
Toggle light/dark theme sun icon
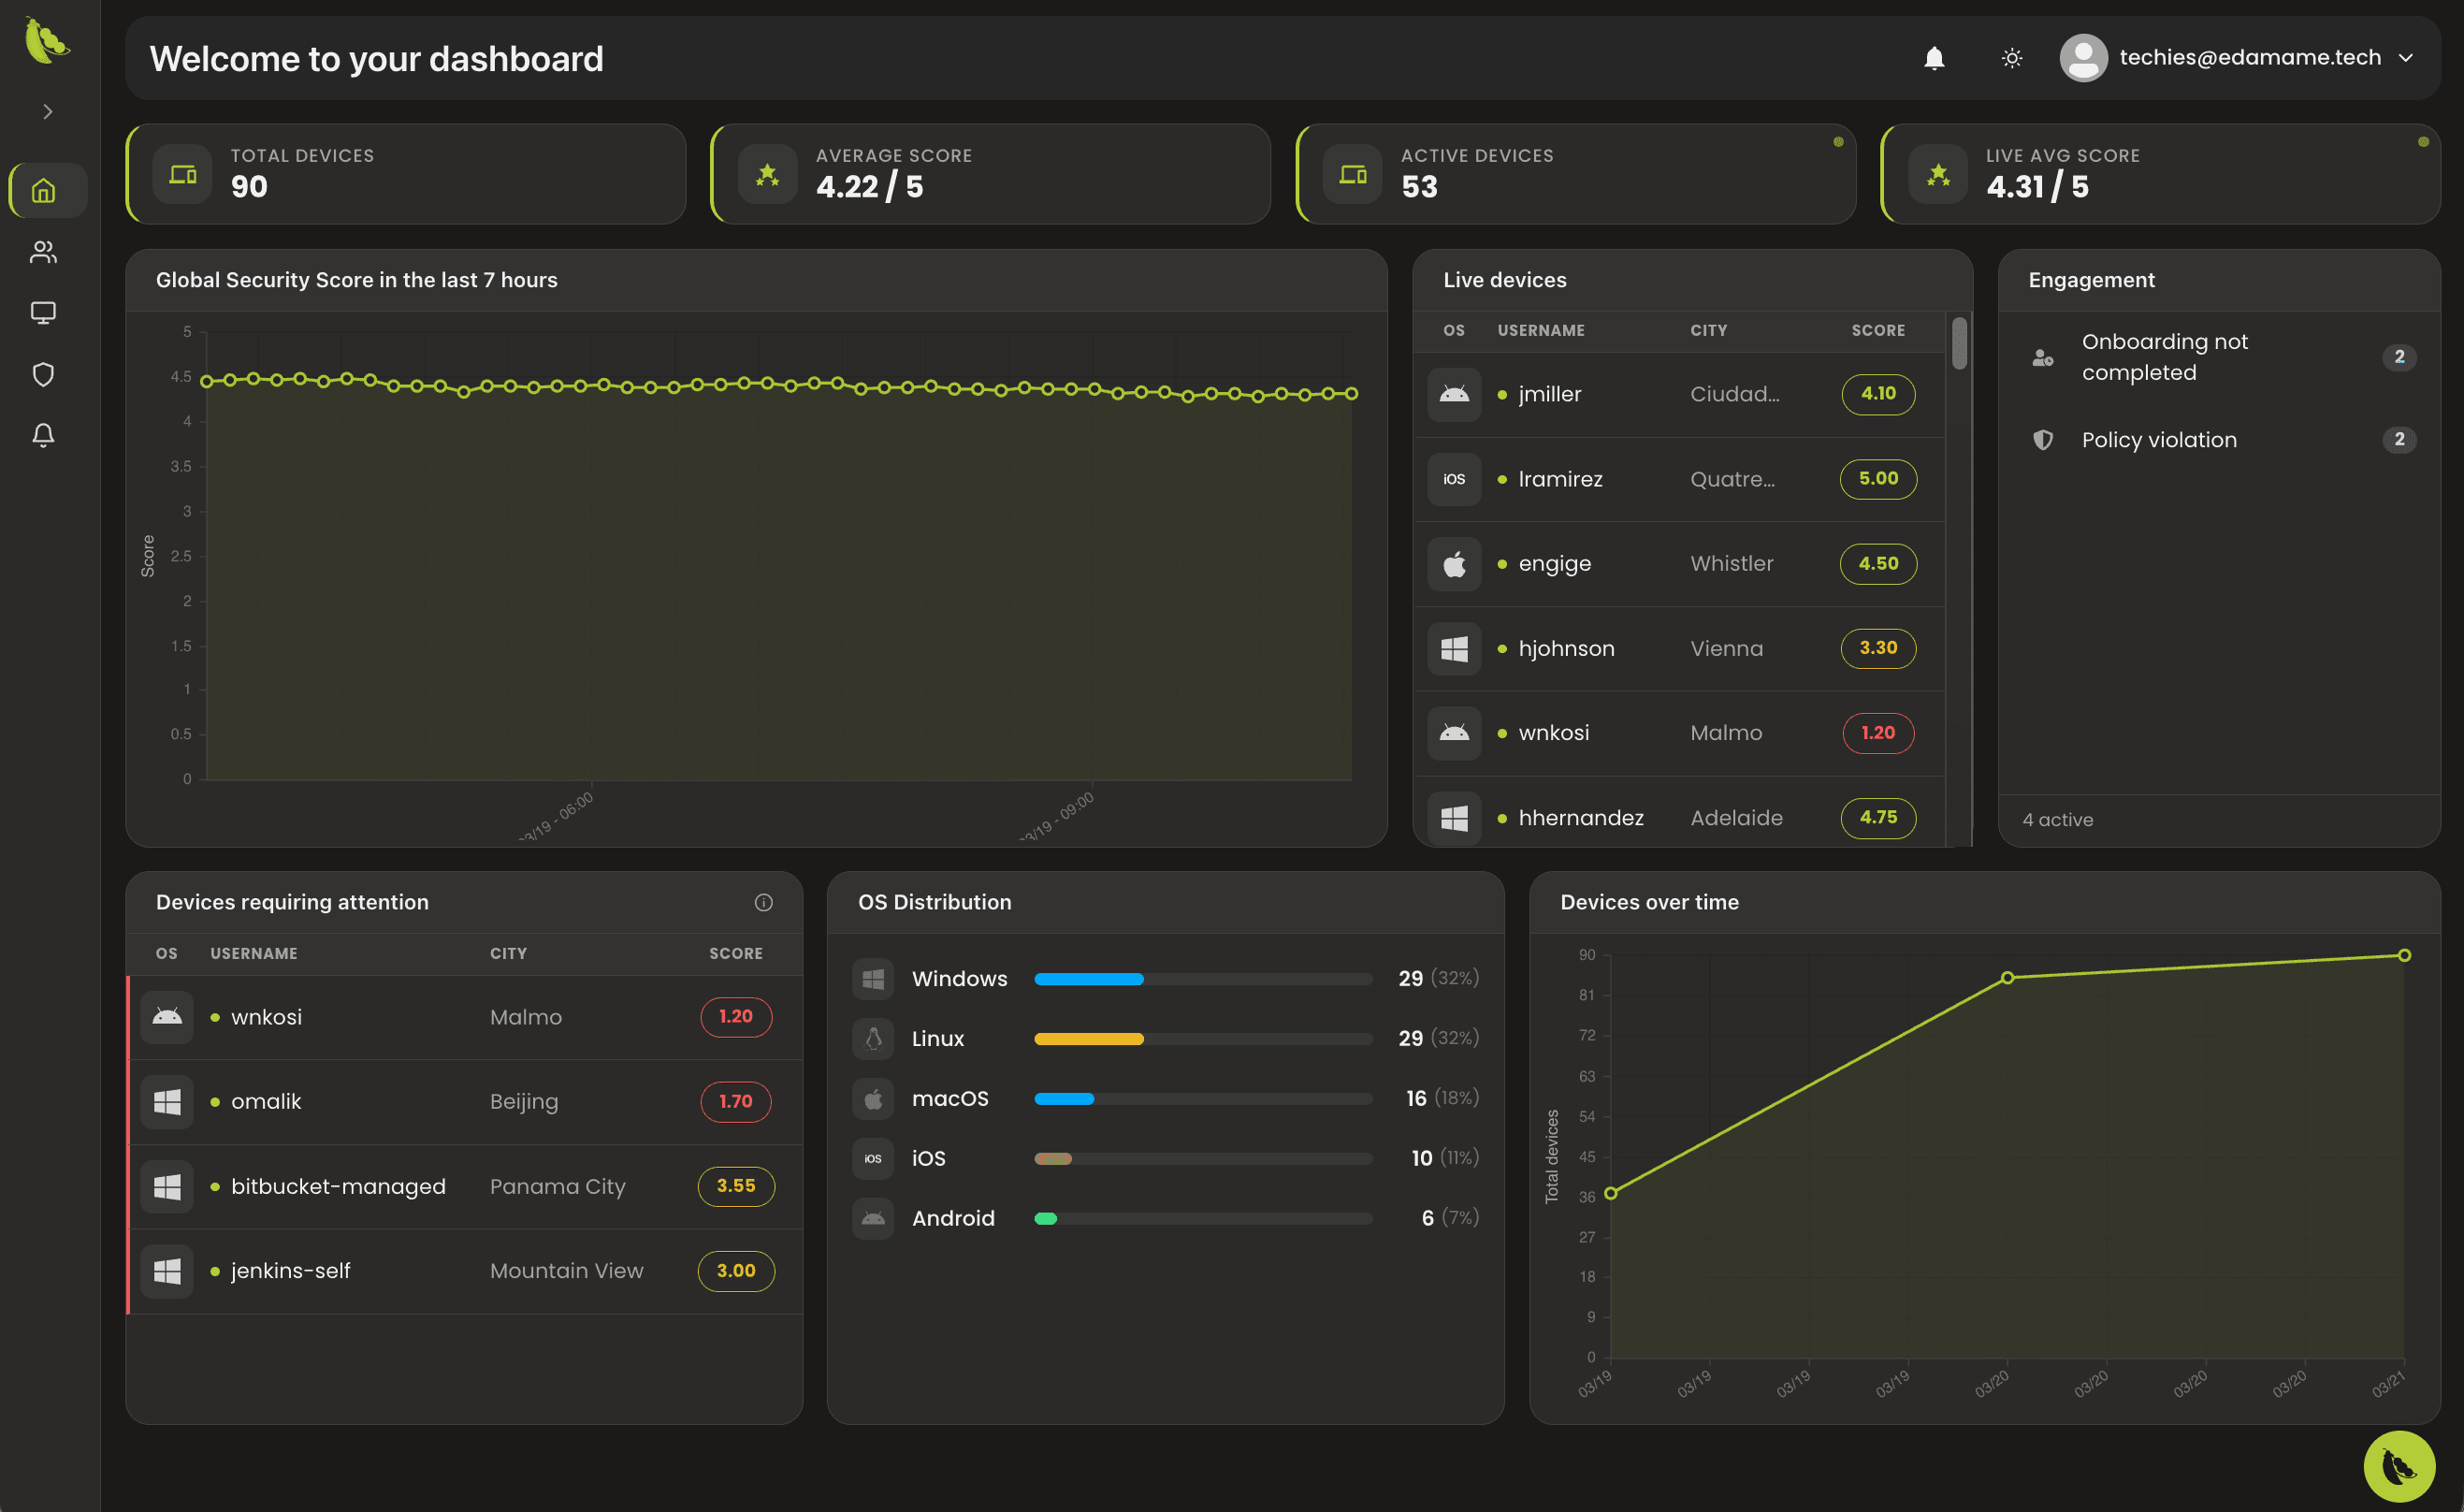[2011, 58]
